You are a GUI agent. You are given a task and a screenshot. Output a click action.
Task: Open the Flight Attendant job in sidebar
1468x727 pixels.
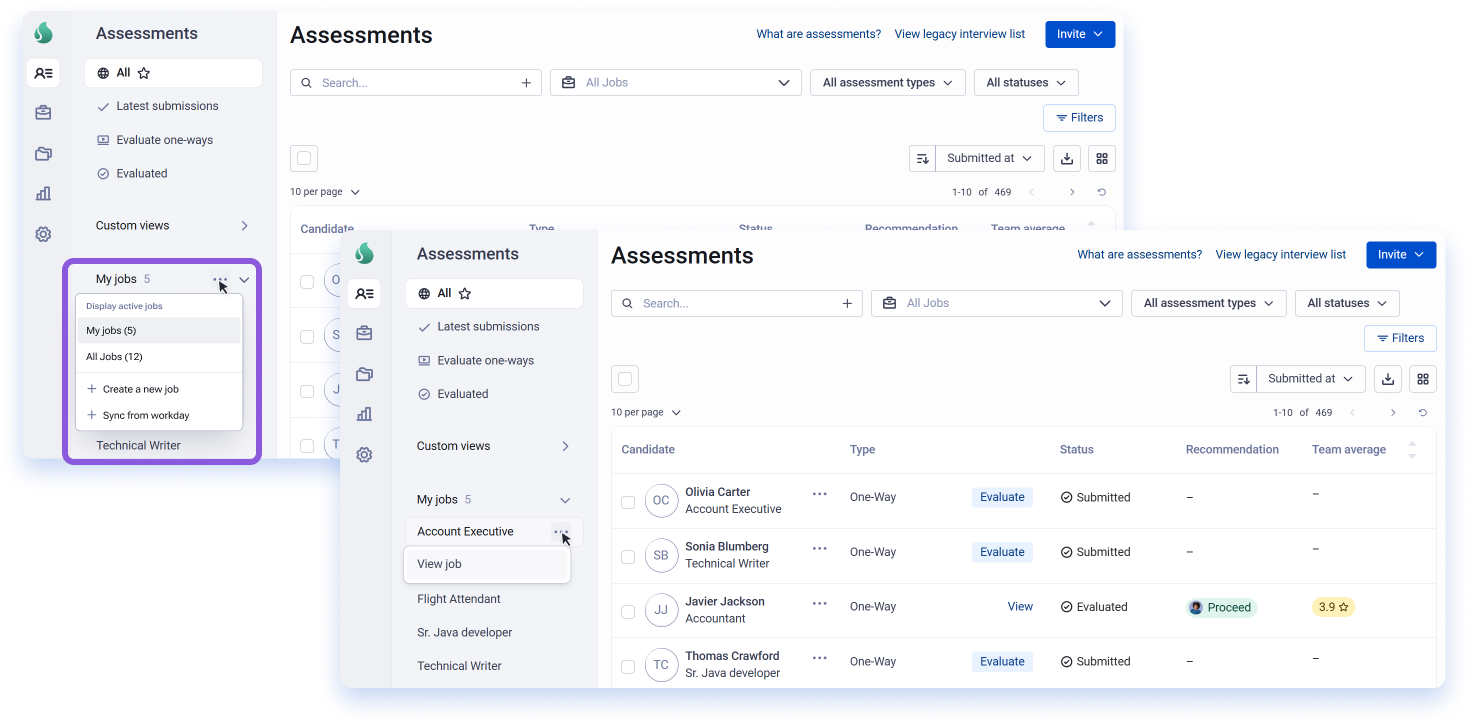point(459,599)
